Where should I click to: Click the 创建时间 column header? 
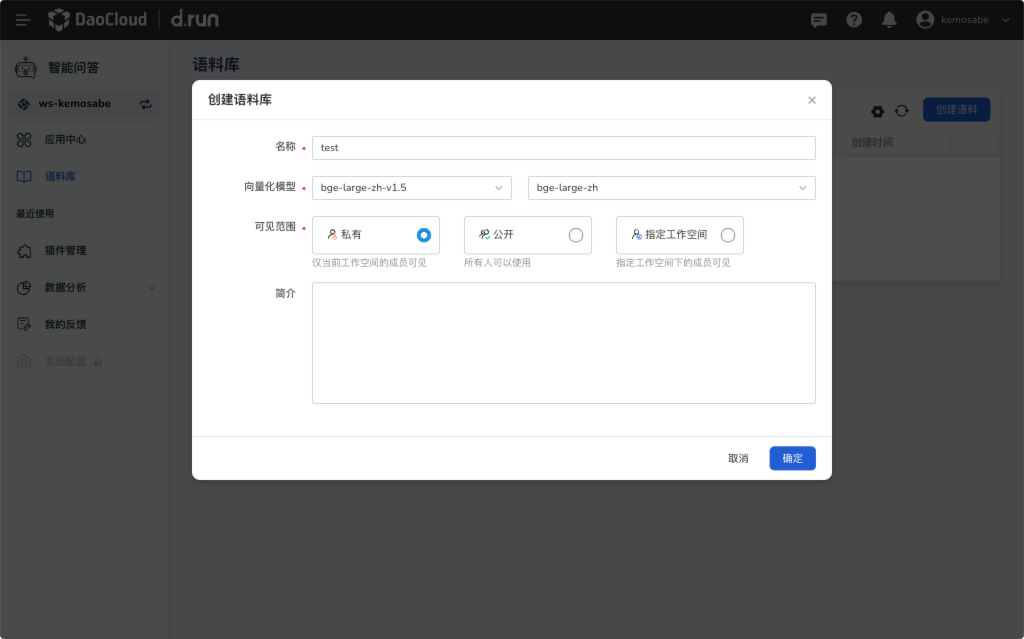[x=872, y=142]
